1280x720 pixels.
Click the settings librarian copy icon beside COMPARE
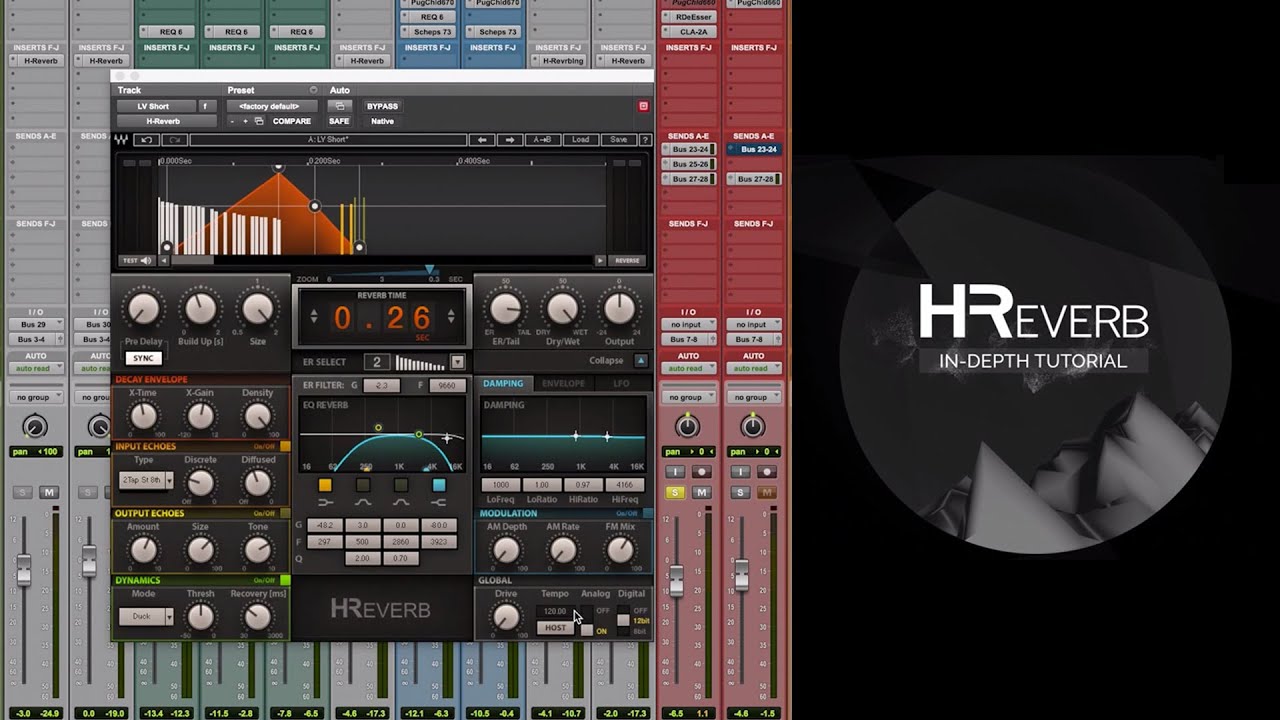pyautogui.click(x=259, y=121)
